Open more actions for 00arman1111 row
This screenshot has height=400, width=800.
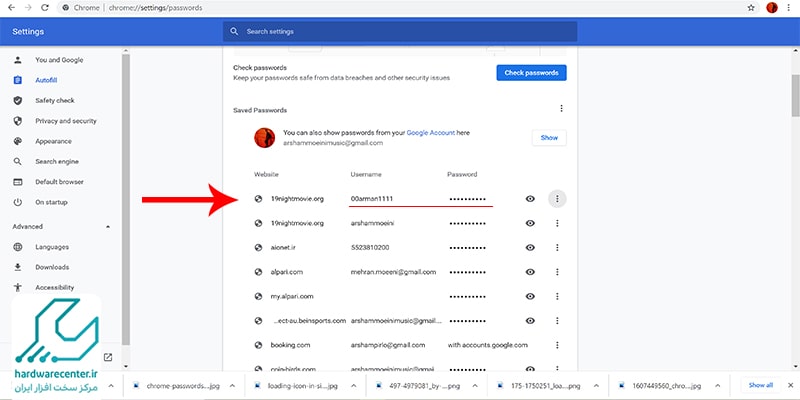point(557,198)
